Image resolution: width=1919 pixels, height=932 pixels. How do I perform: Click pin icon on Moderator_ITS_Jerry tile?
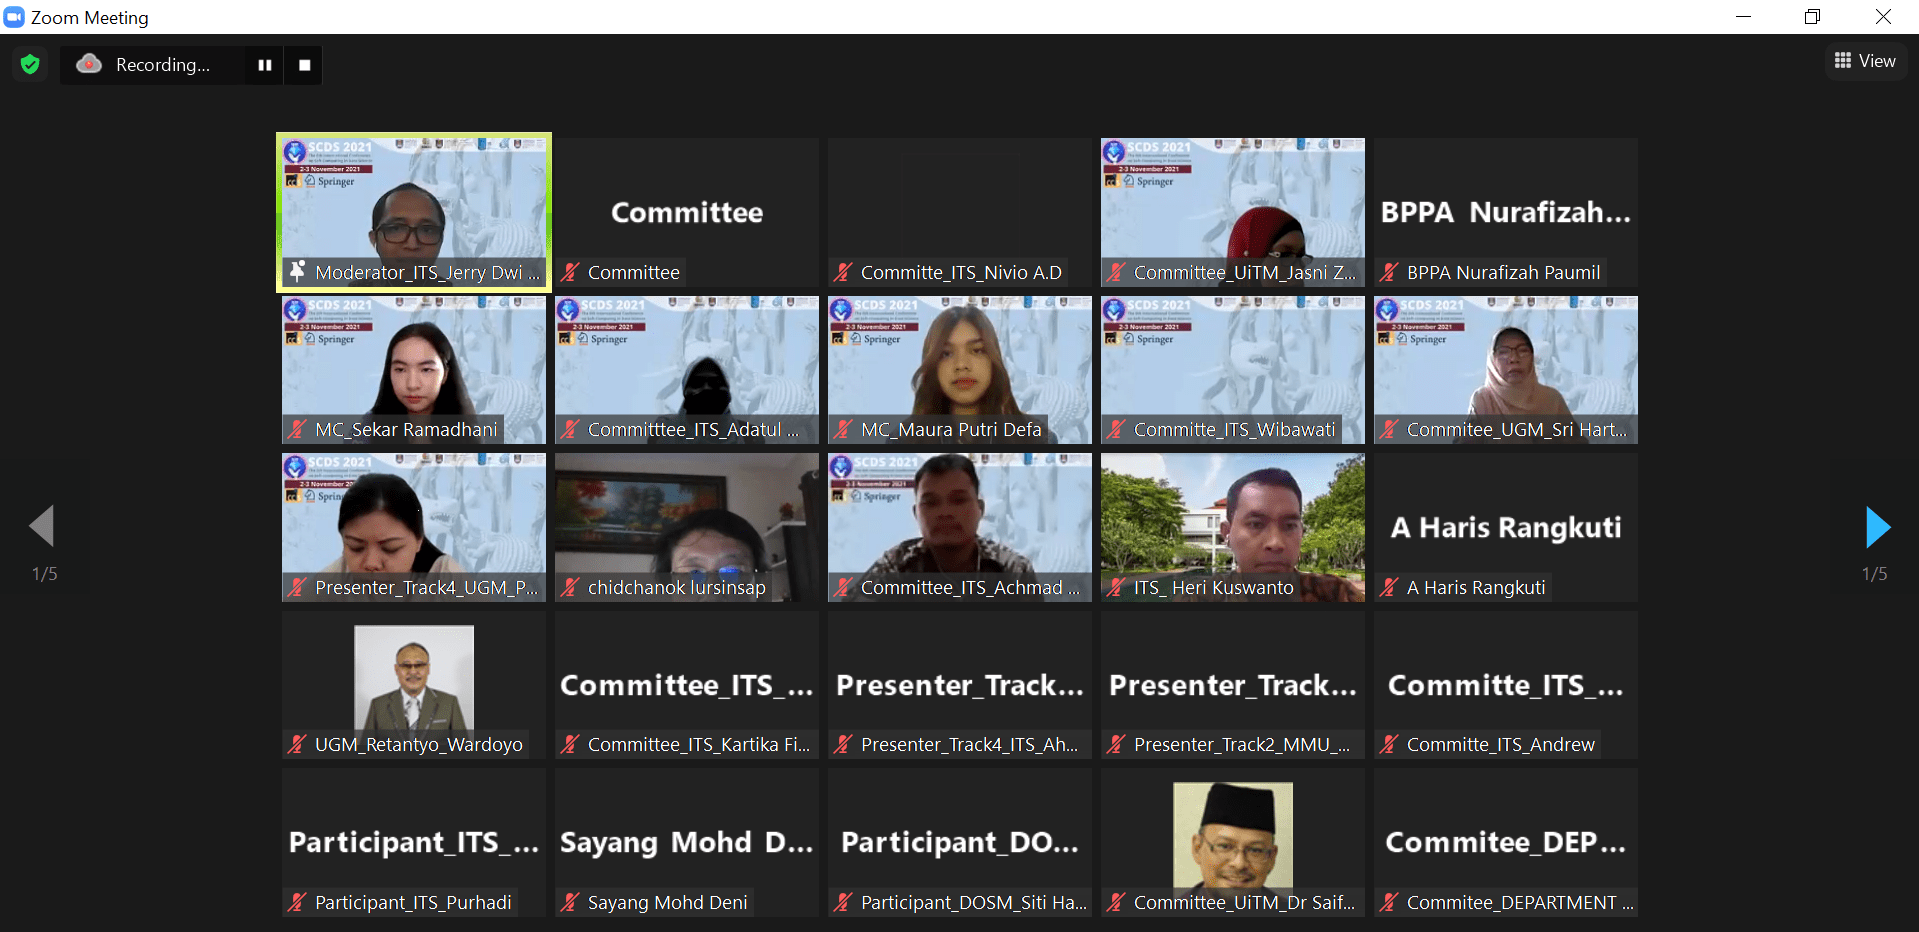(x=297, y=271)
